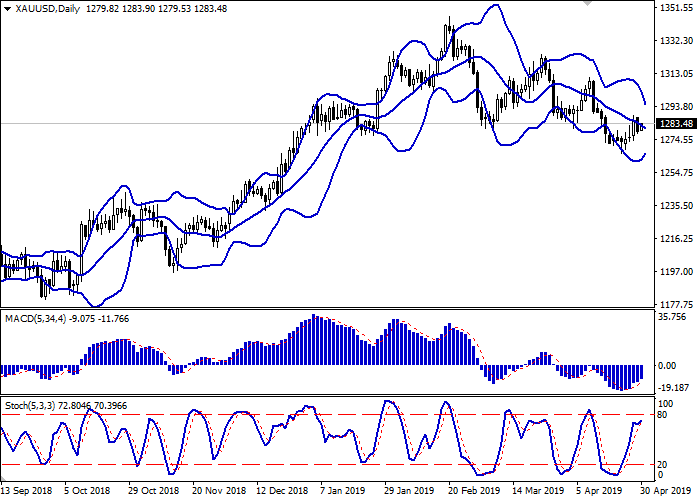697x500 pixels.
Task: Select the 5 Oct 2018 date label
Action: (x=87, y=492)
